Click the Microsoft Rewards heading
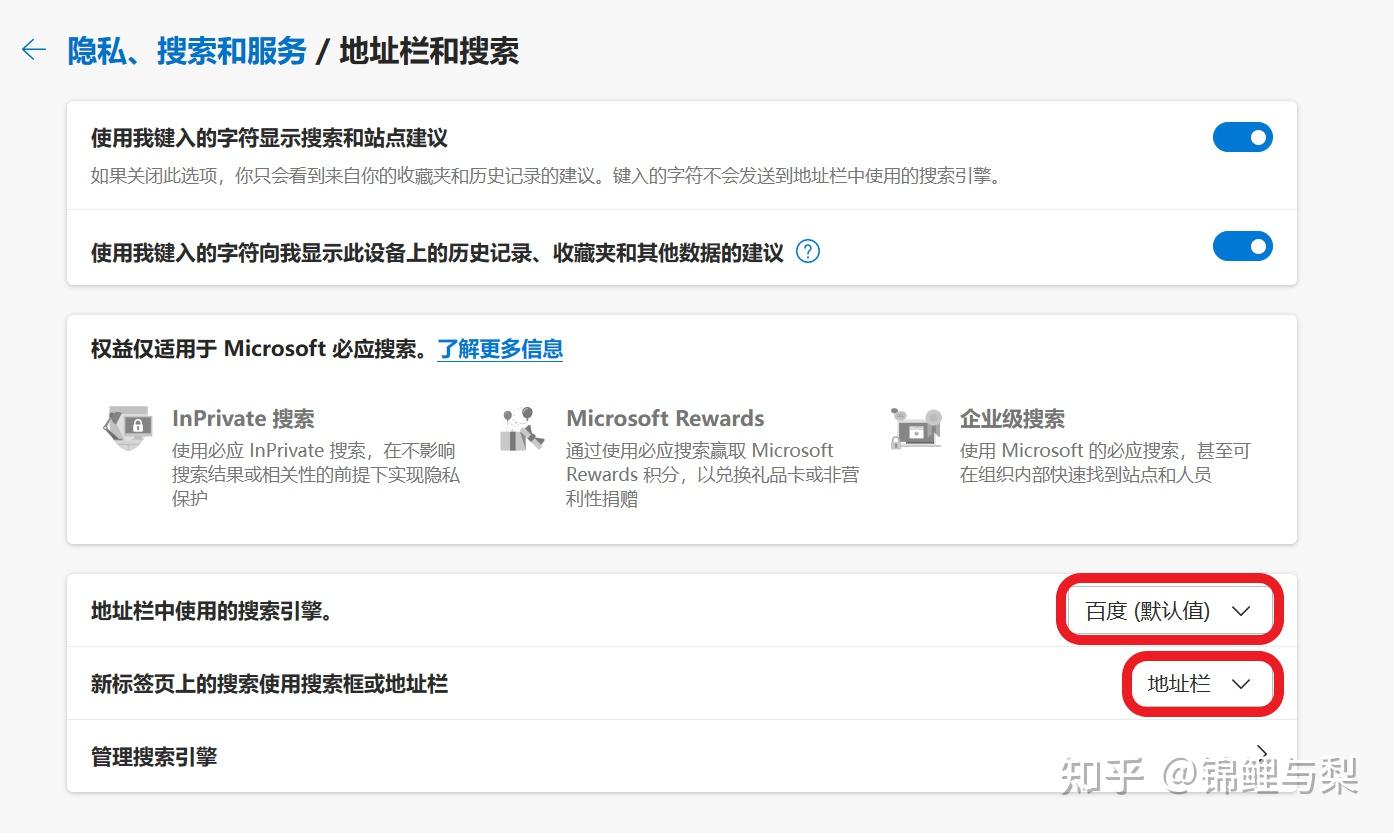The width and height of the screenshot is (1394, 833). click(665, 419)
